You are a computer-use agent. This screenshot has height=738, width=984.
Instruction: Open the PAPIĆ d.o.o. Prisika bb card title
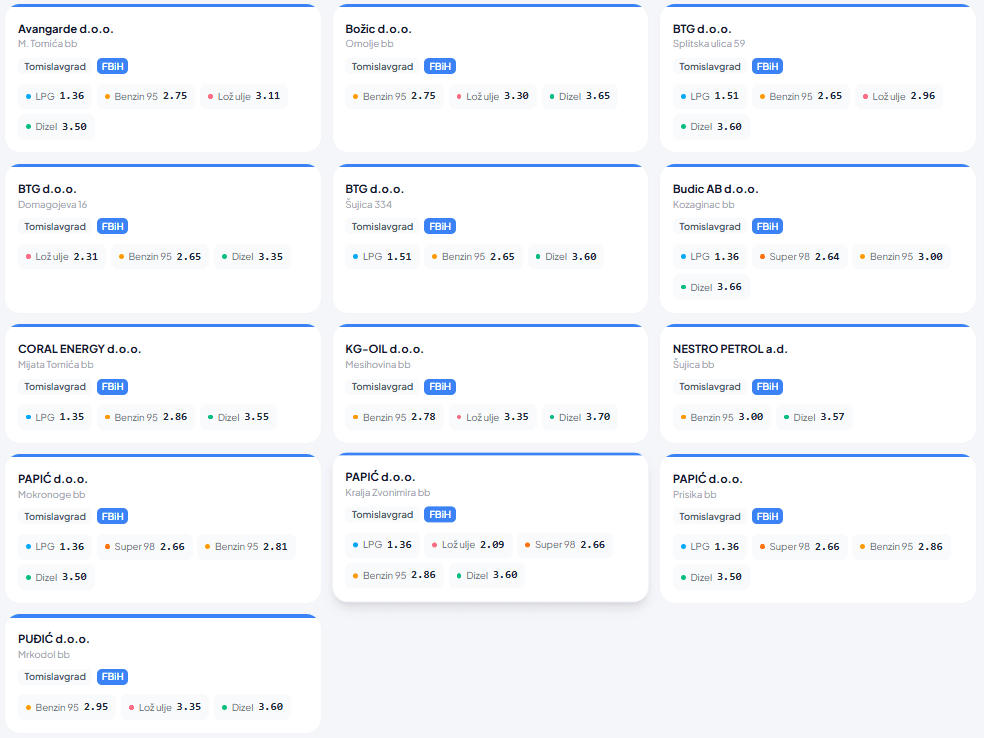(707, 479)
